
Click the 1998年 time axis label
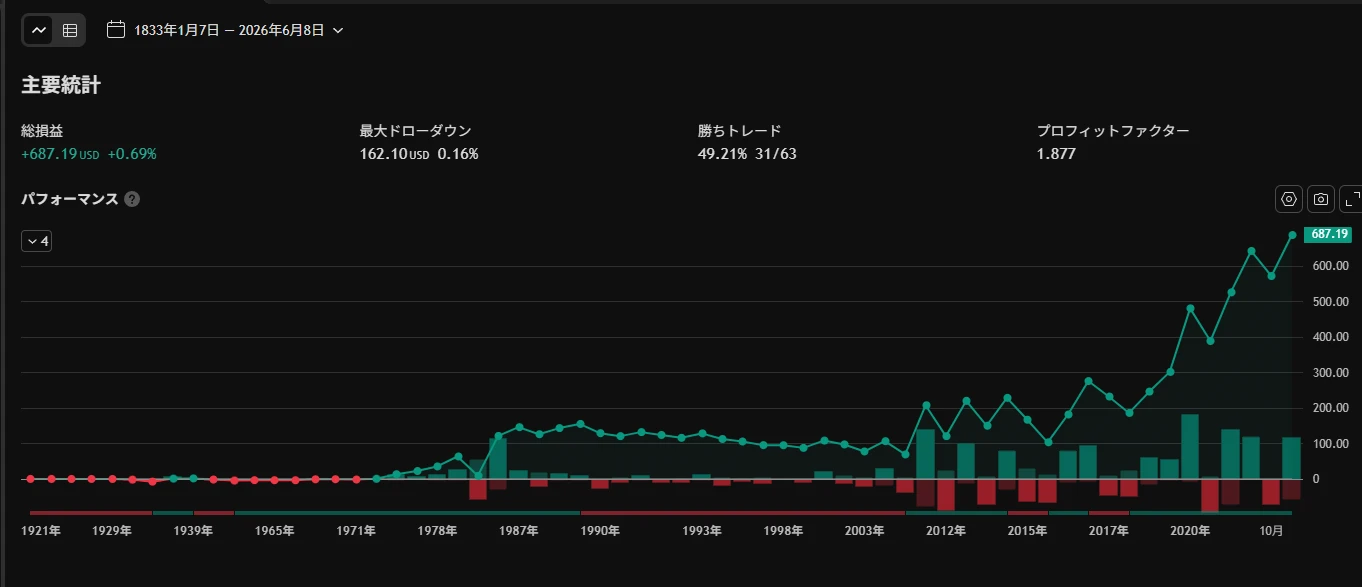tap(784, 531)
